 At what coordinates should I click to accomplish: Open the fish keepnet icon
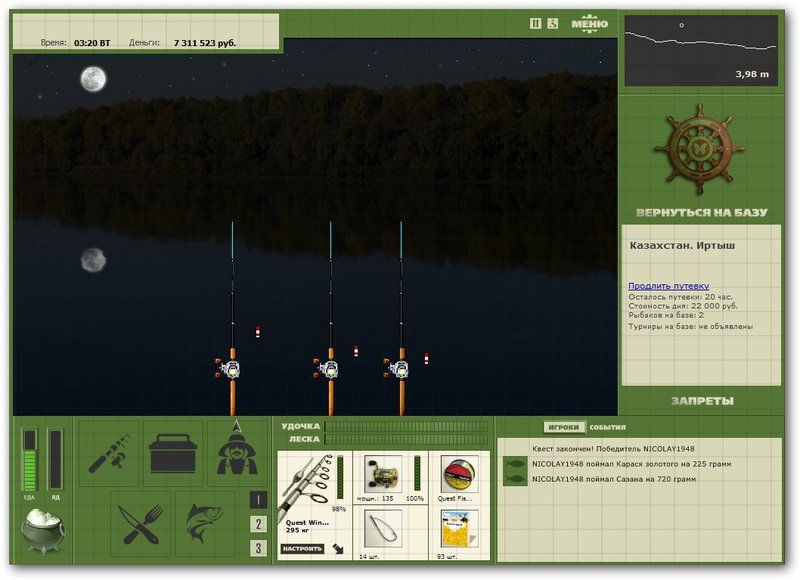click(205, 524)
